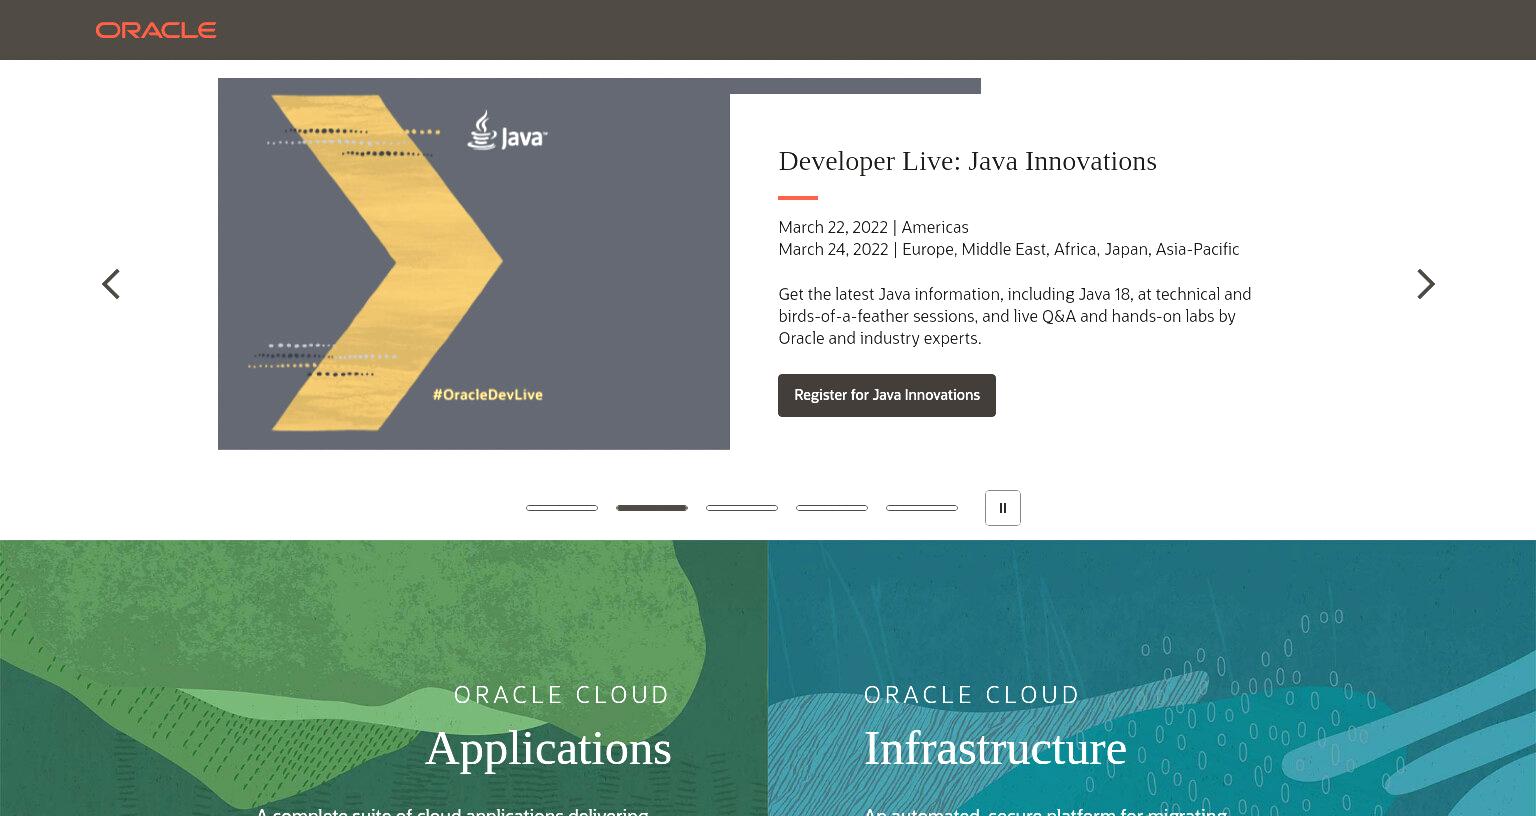The image size is (1536, 816).
Task: Pause the carousel autoplay
Action: pyautogui.click(x=1003, y=508)
